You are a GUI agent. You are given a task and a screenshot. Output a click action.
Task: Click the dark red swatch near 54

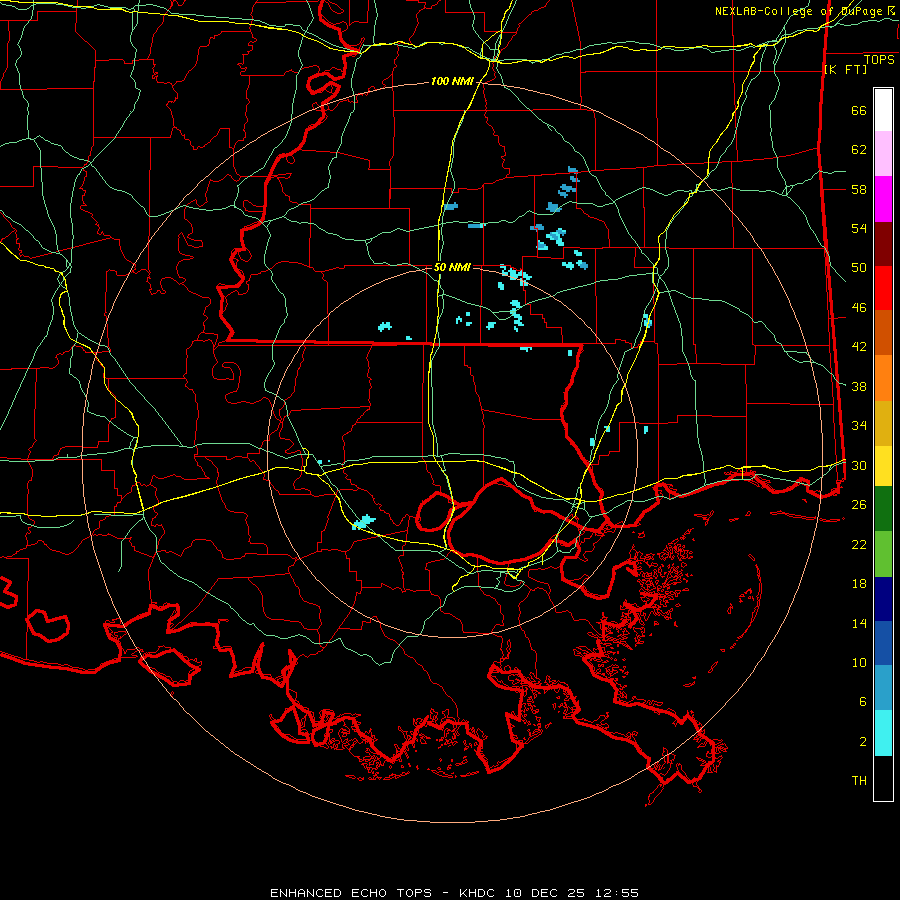pos(883,245)
